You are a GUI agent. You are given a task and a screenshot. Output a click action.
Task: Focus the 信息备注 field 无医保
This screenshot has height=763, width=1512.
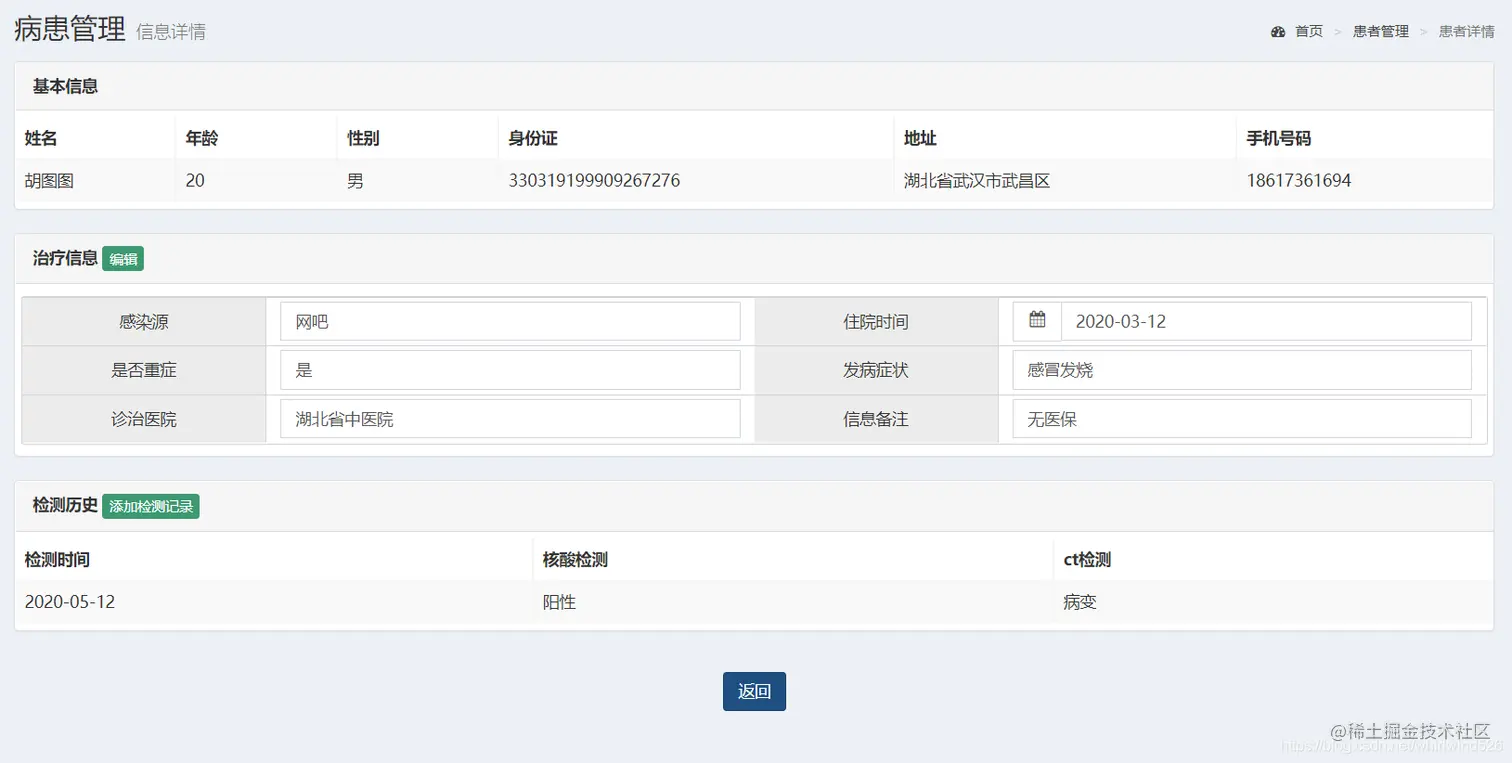pos(1242,419)
